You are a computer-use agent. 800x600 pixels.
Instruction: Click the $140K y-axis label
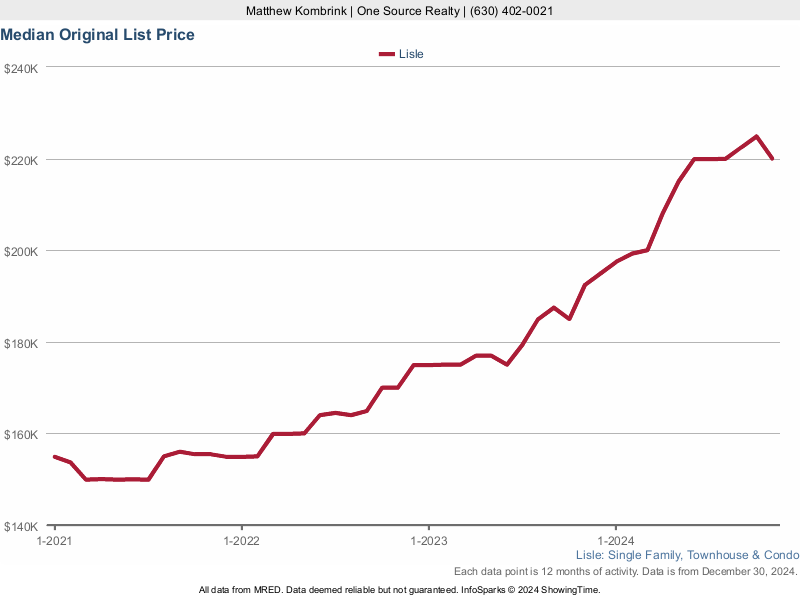21,527
